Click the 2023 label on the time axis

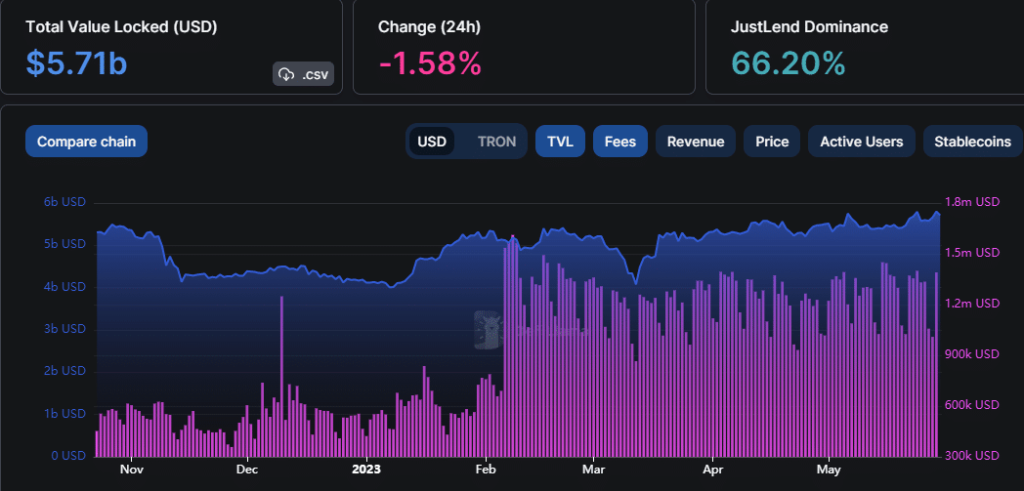(367, 469)
